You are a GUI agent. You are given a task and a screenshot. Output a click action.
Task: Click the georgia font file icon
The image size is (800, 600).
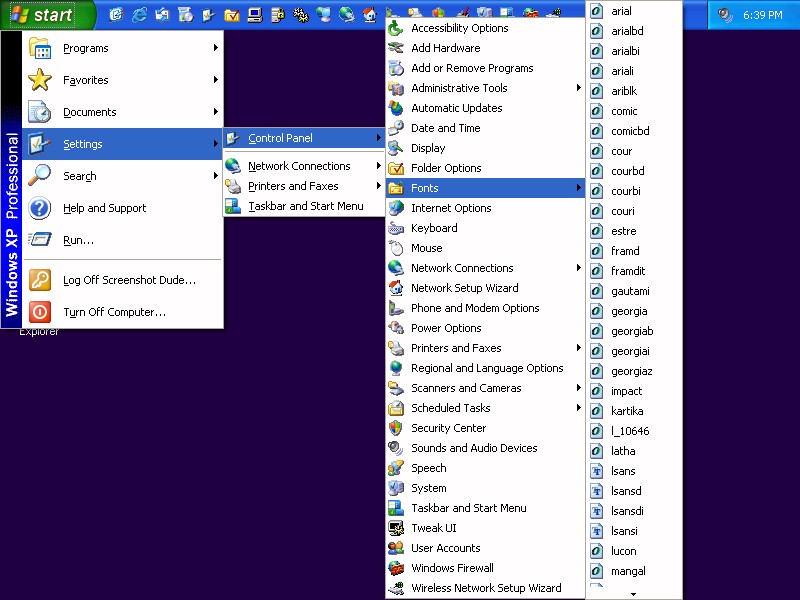pos(597,311)
